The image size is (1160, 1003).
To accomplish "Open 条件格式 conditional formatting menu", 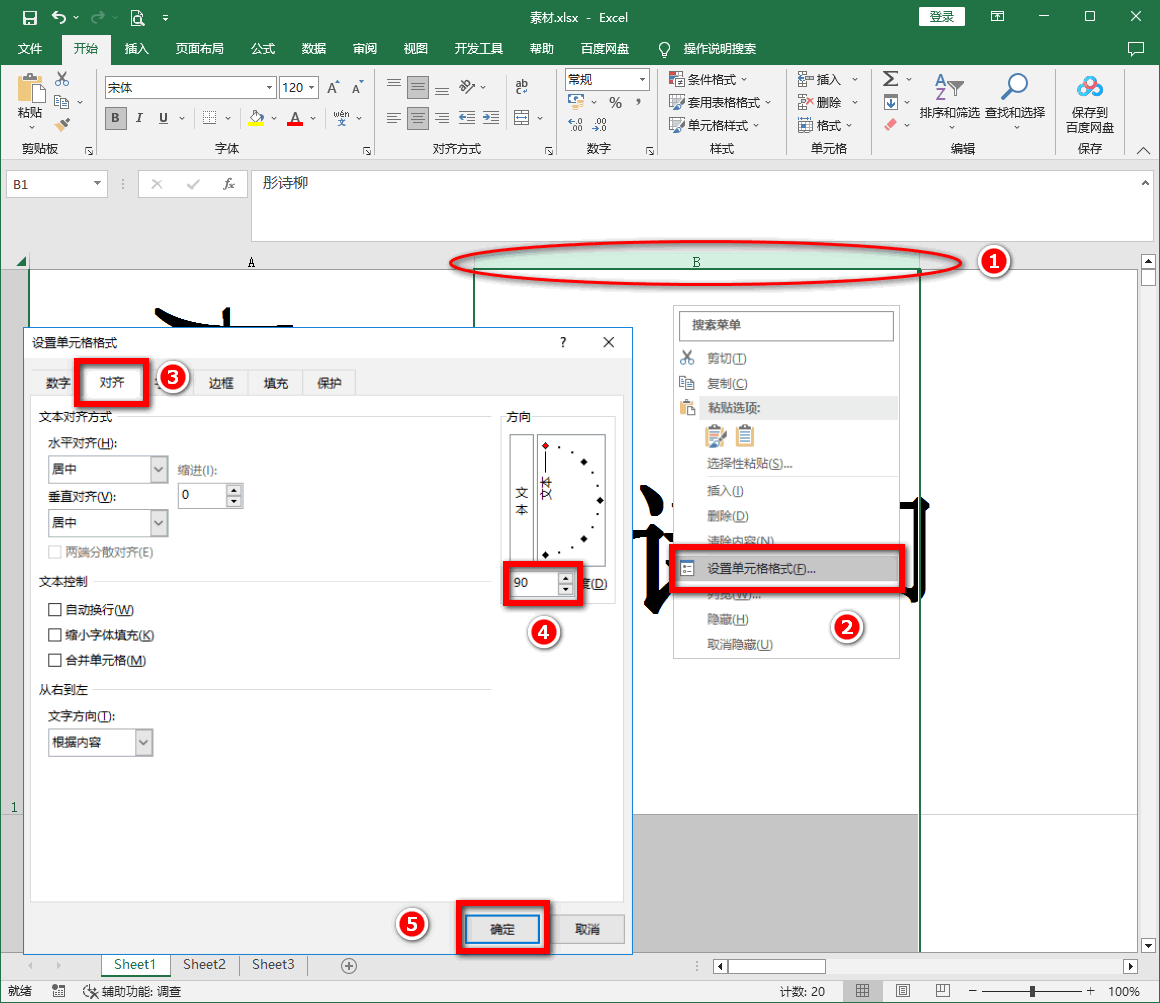I will click(708, 79).
